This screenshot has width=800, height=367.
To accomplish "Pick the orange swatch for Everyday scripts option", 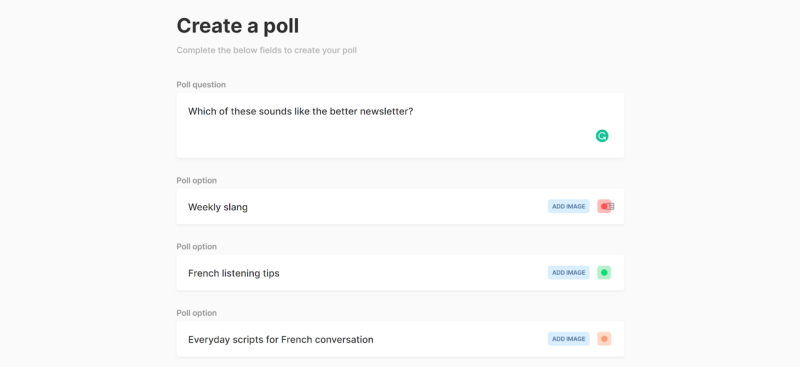I will click(604, 339).
